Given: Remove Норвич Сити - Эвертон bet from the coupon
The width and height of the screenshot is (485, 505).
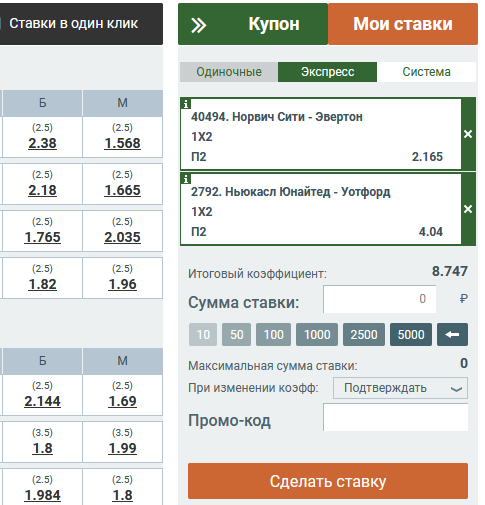Looking at the screenshot, I should pyautogui.click(x=468, y=134).
